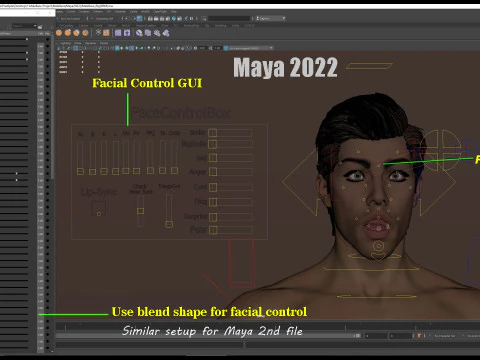The width and height of the screenshot is (480, 360).
Task: Click the gamma value field in the viewport toolbar
Action: point(218,48)
